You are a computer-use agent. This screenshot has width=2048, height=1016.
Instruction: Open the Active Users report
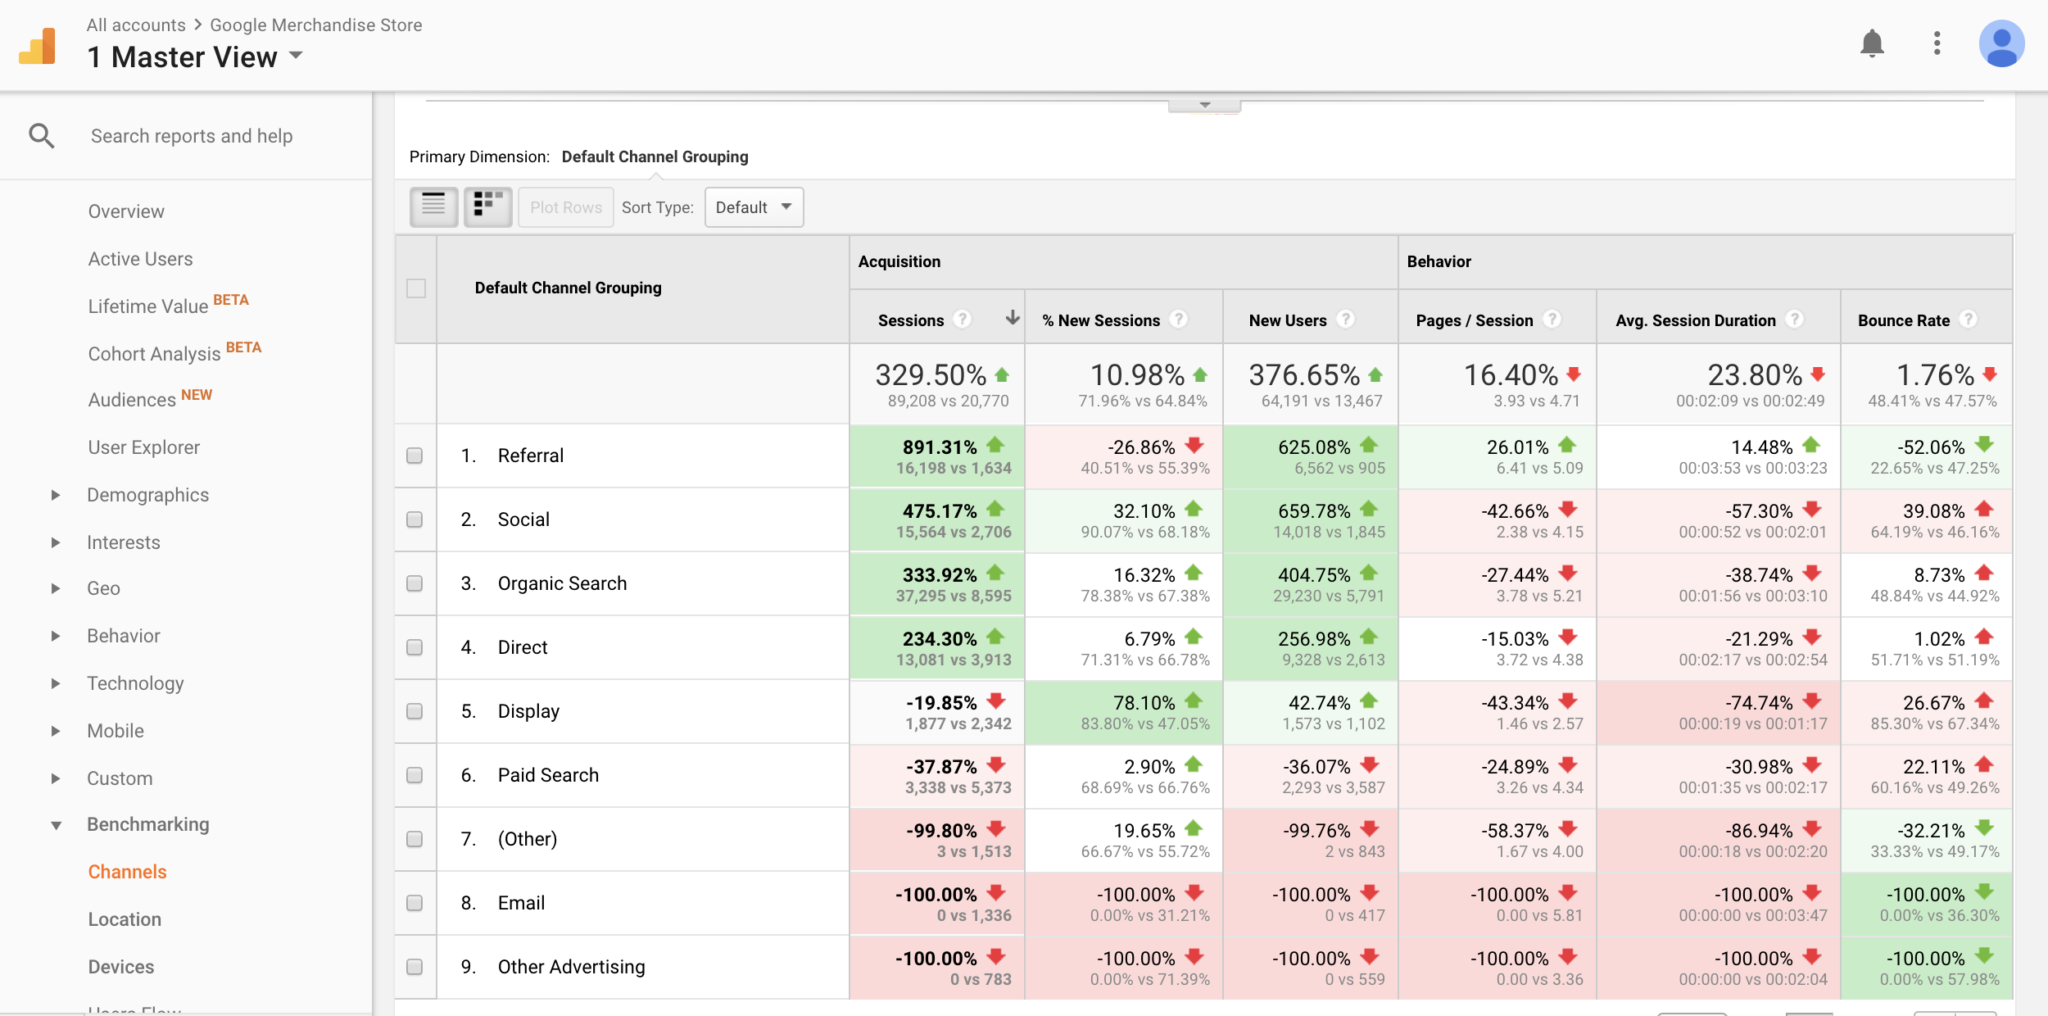[x=140, y=259]
